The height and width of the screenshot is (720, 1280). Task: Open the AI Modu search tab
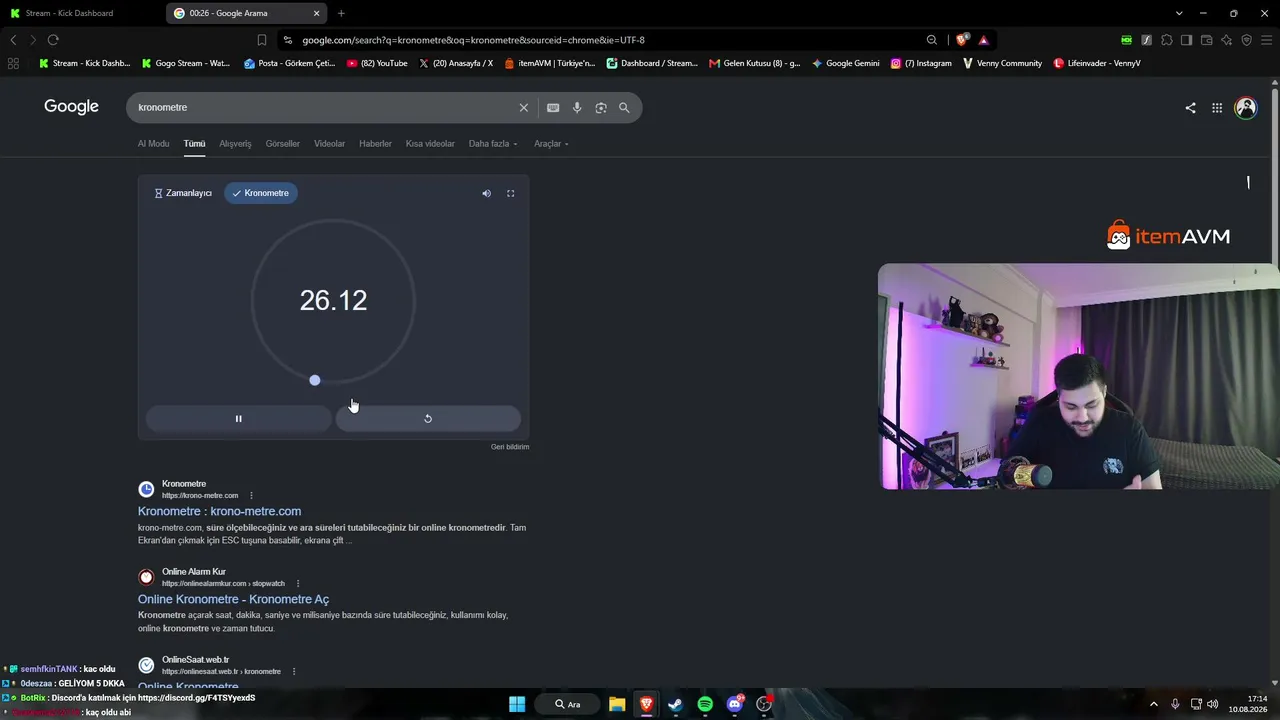pos(153,144)
